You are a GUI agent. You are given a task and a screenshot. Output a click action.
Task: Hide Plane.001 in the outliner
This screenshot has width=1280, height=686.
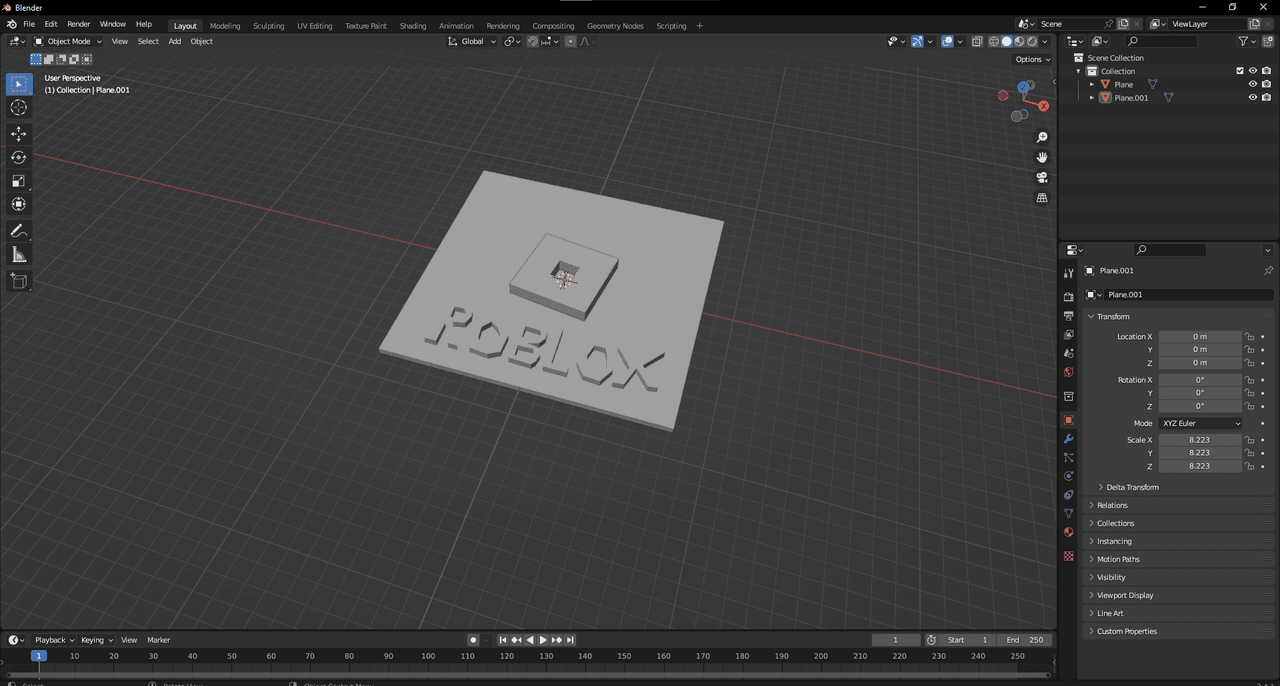pyautogui.click(x=1252, y=98)
